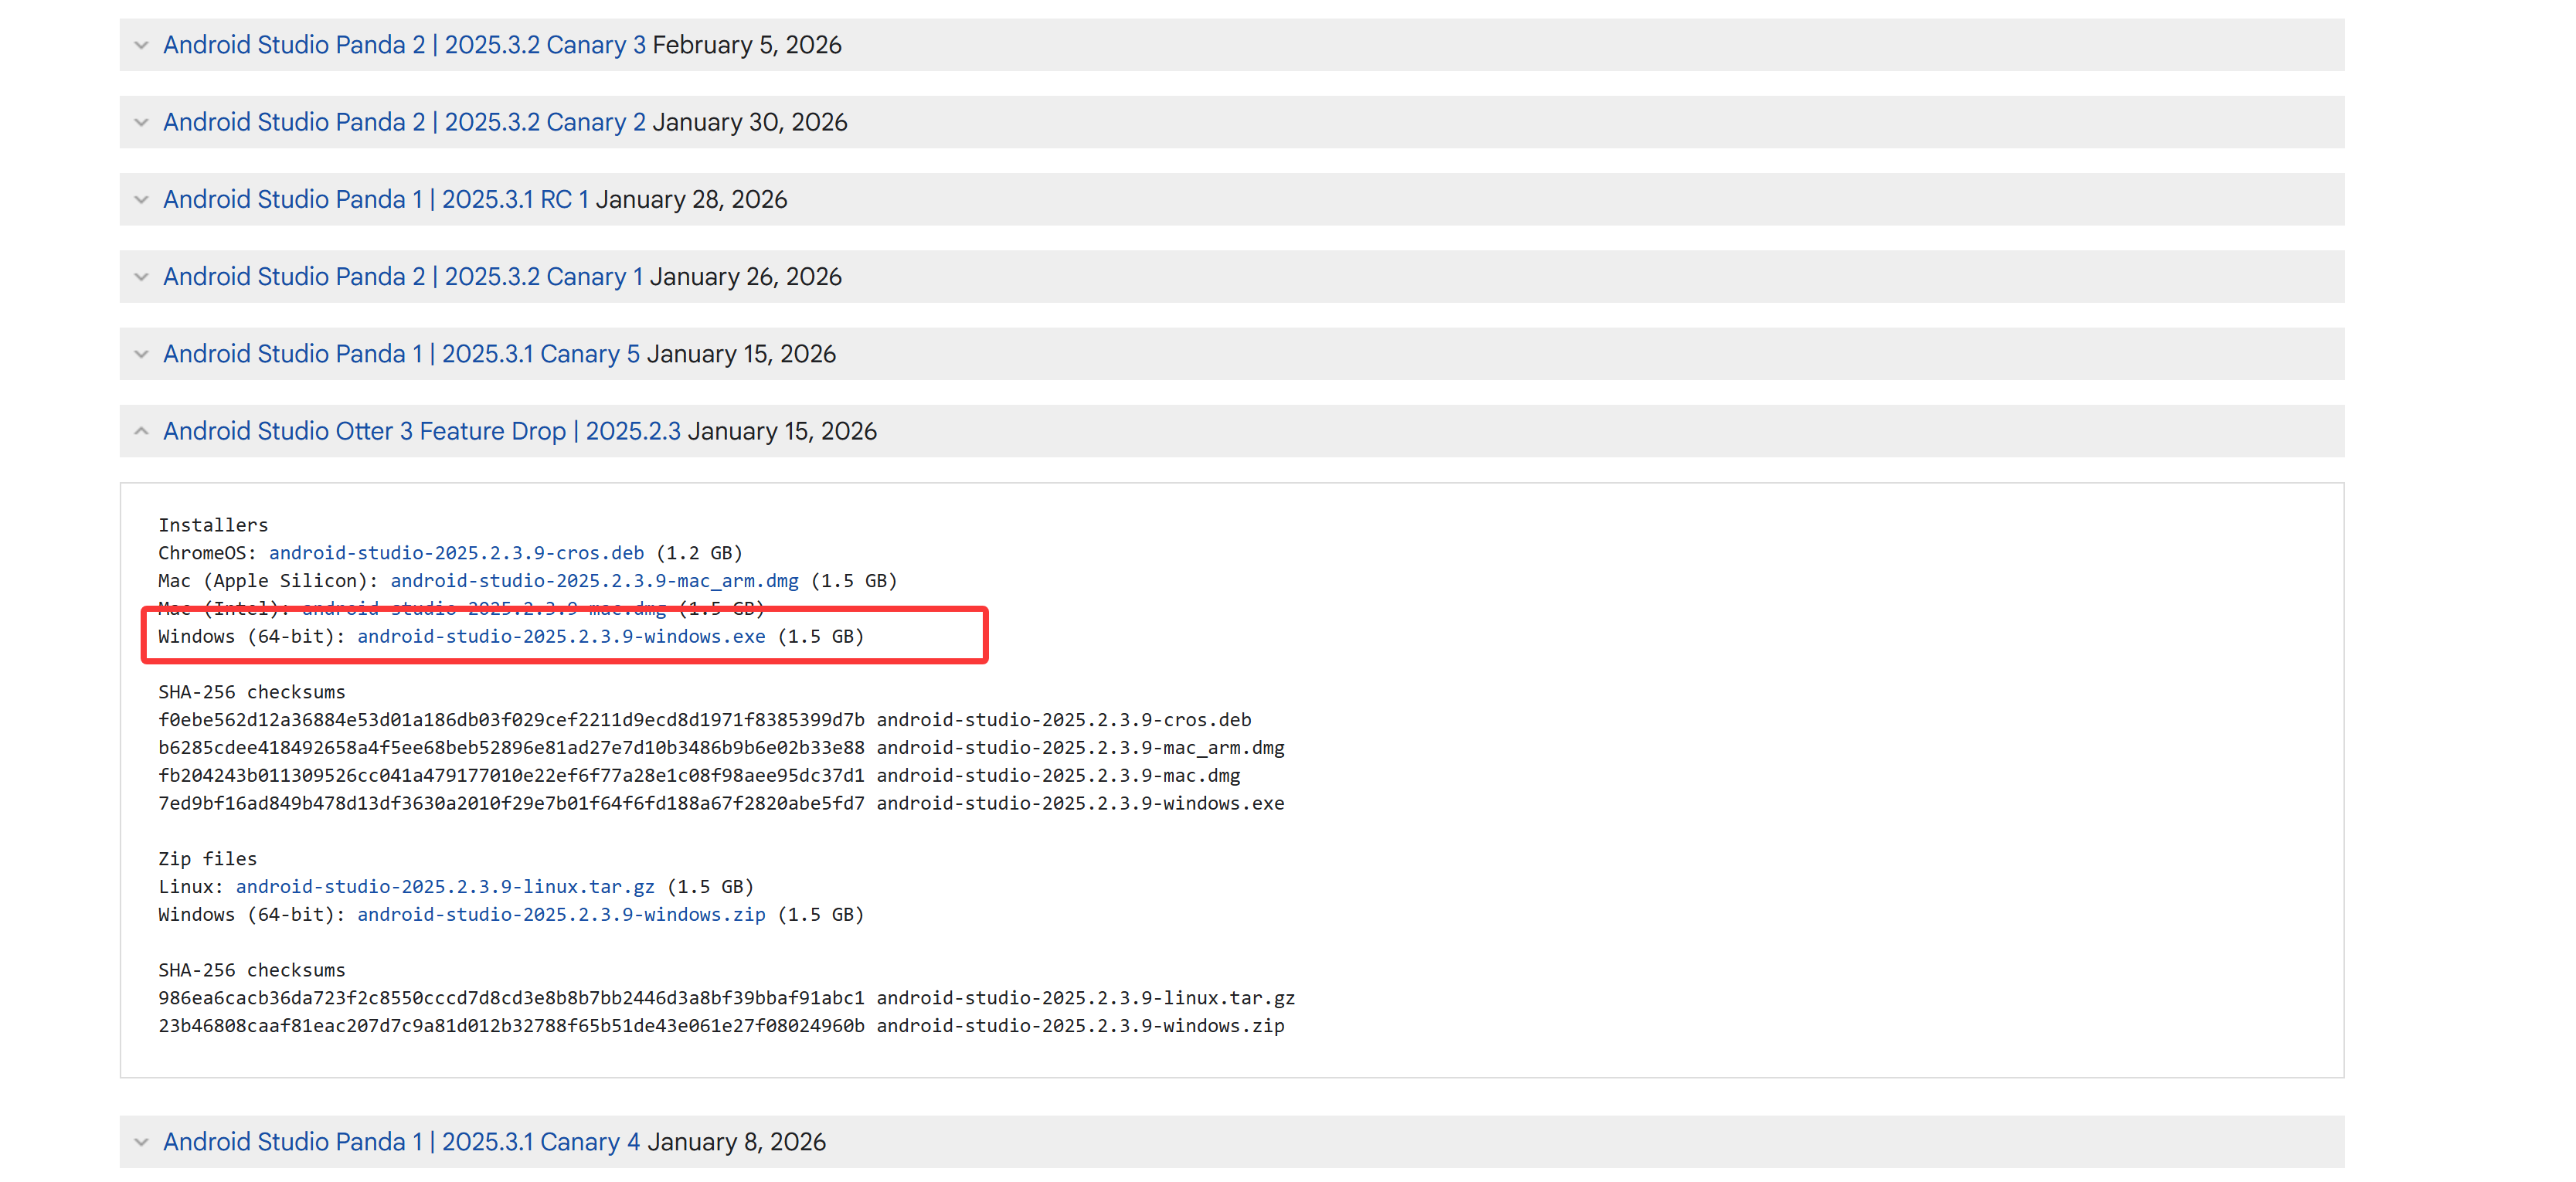Download the mac_arm.dmg Apple Silicon installer

[x=594, y=581]
